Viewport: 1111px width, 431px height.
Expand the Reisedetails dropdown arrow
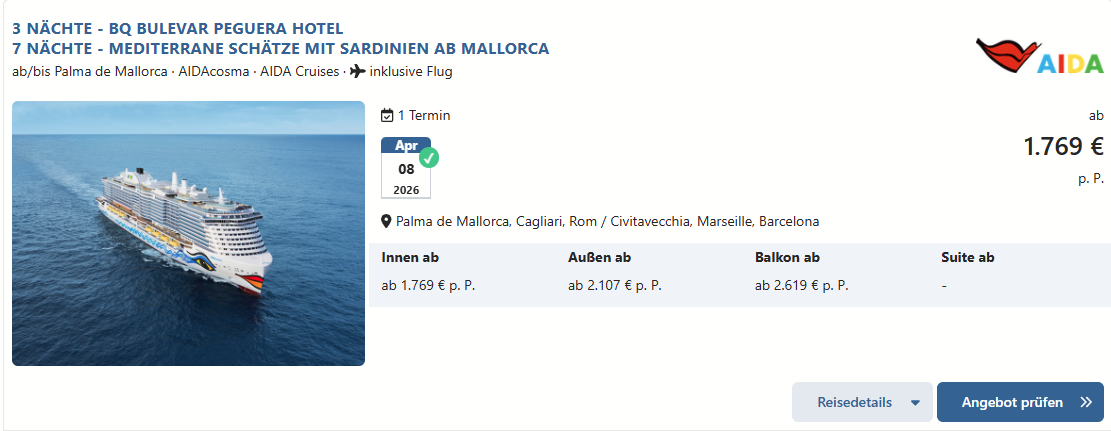[x=915, y=403]
